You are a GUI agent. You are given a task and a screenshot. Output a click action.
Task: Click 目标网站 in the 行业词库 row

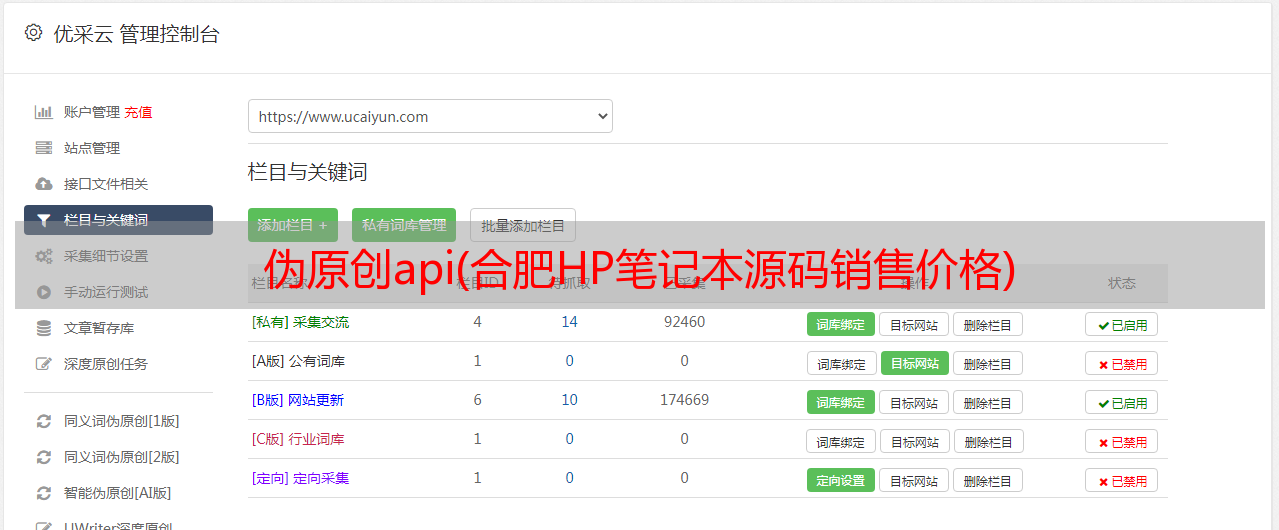coord(915,441)
